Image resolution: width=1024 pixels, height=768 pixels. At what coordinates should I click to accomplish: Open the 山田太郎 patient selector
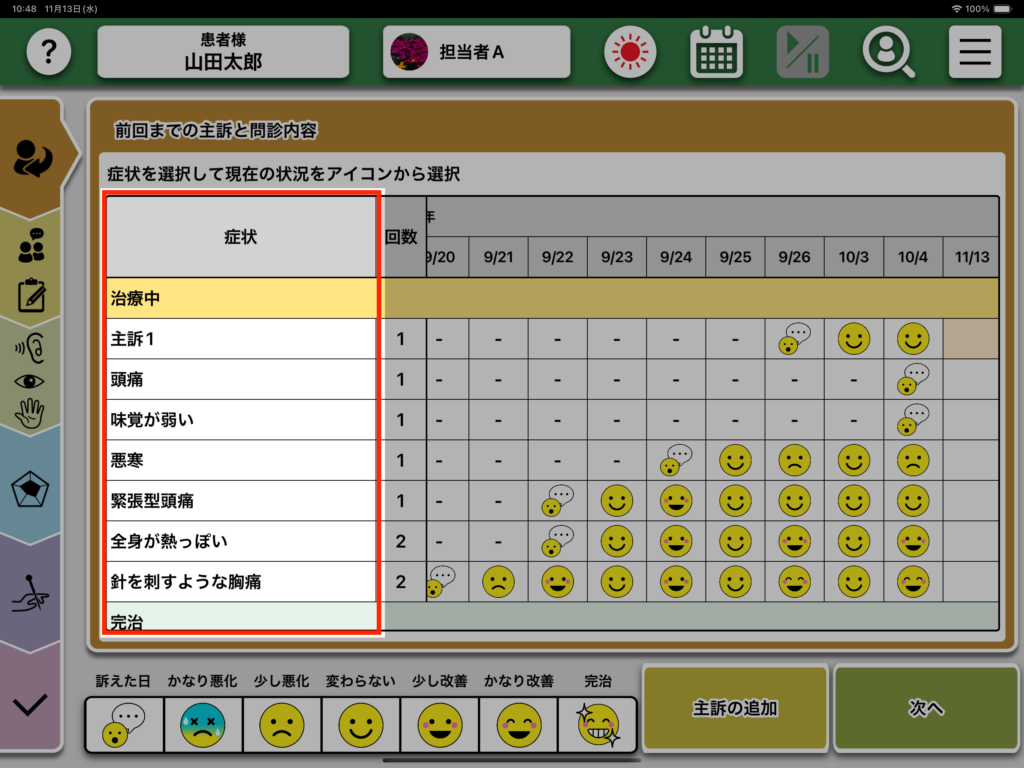(x=223, y=52)
